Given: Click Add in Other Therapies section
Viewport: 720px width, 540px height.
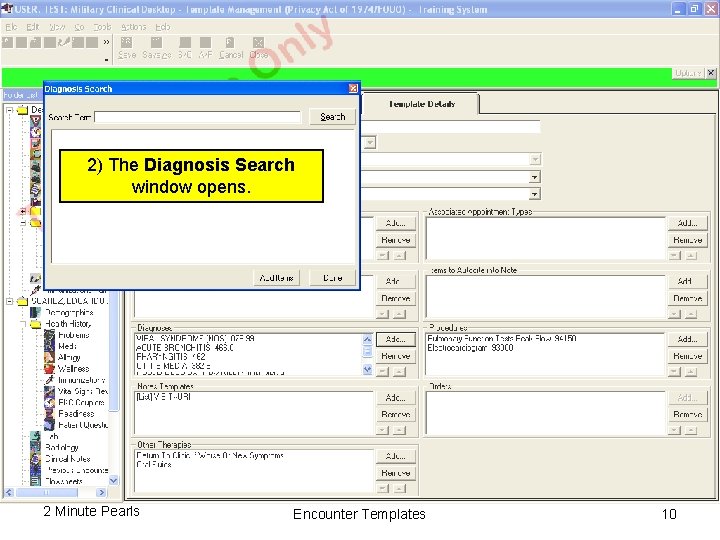Looking at the screenshot, I should [395, 456].
